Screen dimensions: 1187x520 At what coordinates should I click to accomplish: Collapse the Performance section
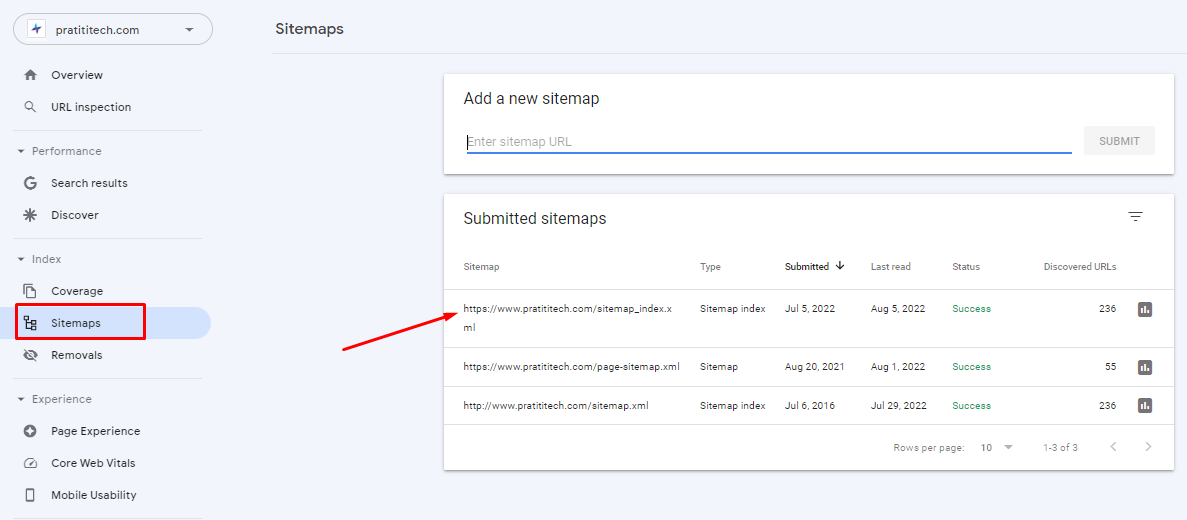coord(21,151)
